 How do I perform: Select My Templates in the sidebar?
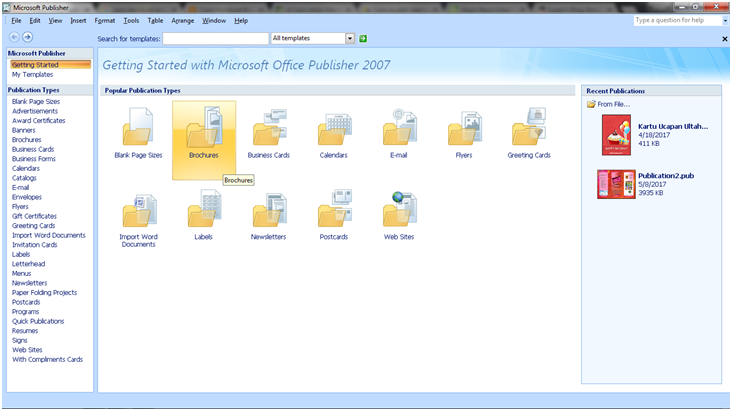32,74
